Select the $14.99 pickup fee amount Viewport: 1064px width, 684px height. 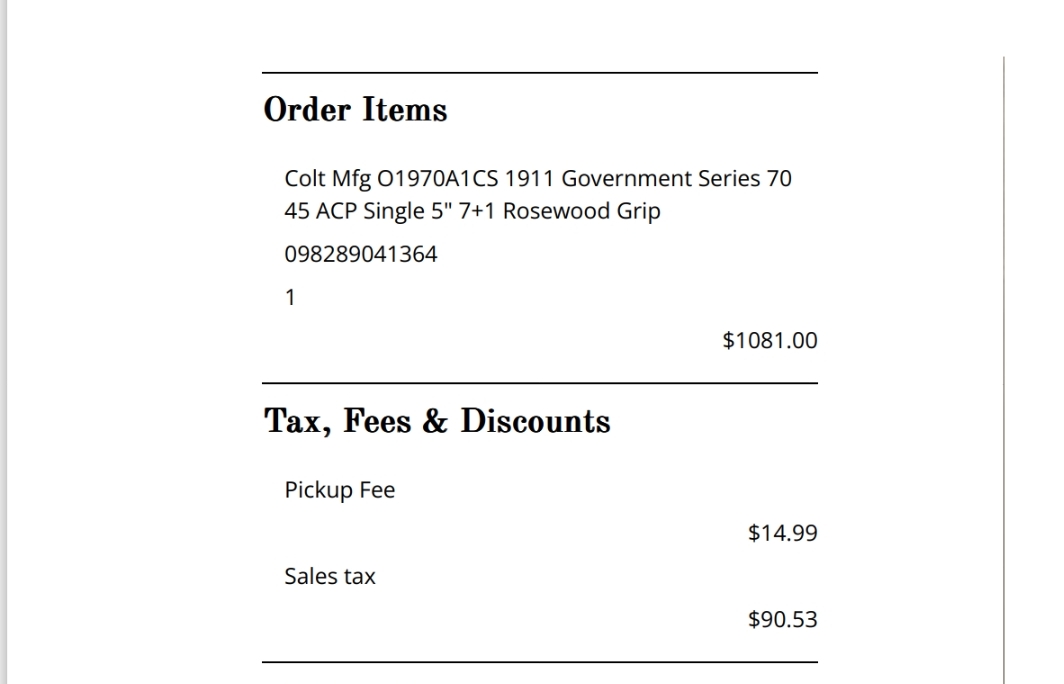783,533
